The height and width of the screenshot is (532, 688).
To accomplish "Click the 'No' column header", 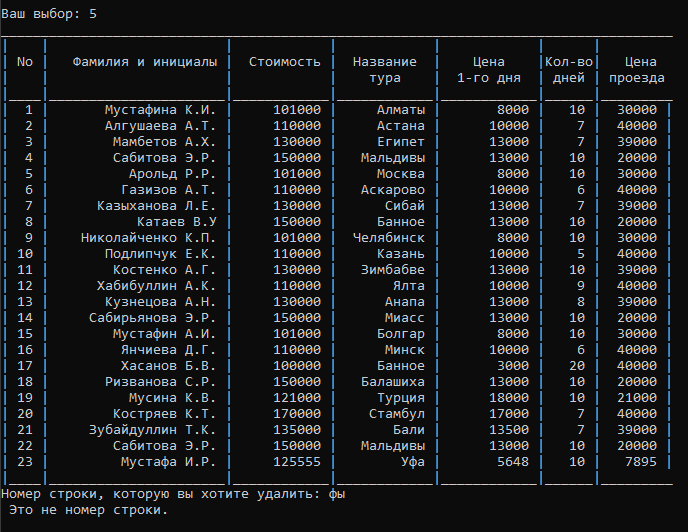I will [x=25, y=62].
